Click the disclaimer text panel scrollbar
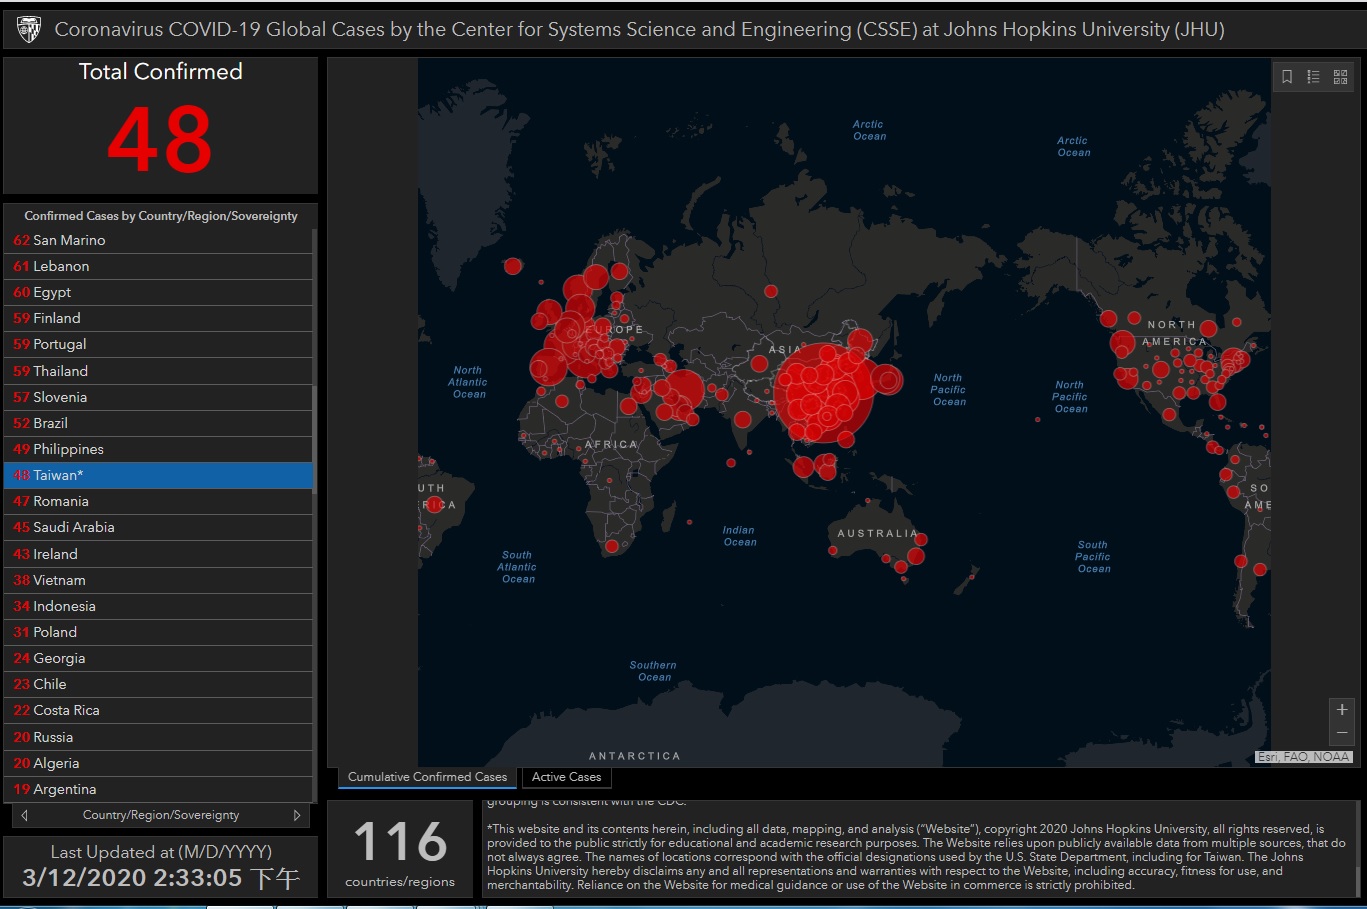The height and width of the screenshot is (909, 1367). coord(1357,848)
